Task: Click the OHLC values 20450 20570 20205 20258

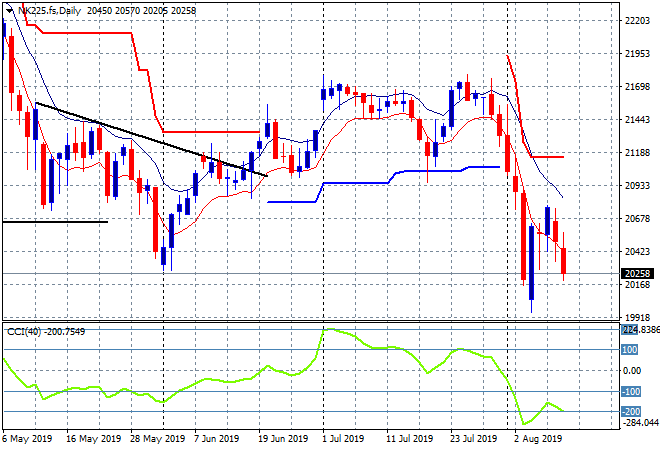Action: (141, 11)
